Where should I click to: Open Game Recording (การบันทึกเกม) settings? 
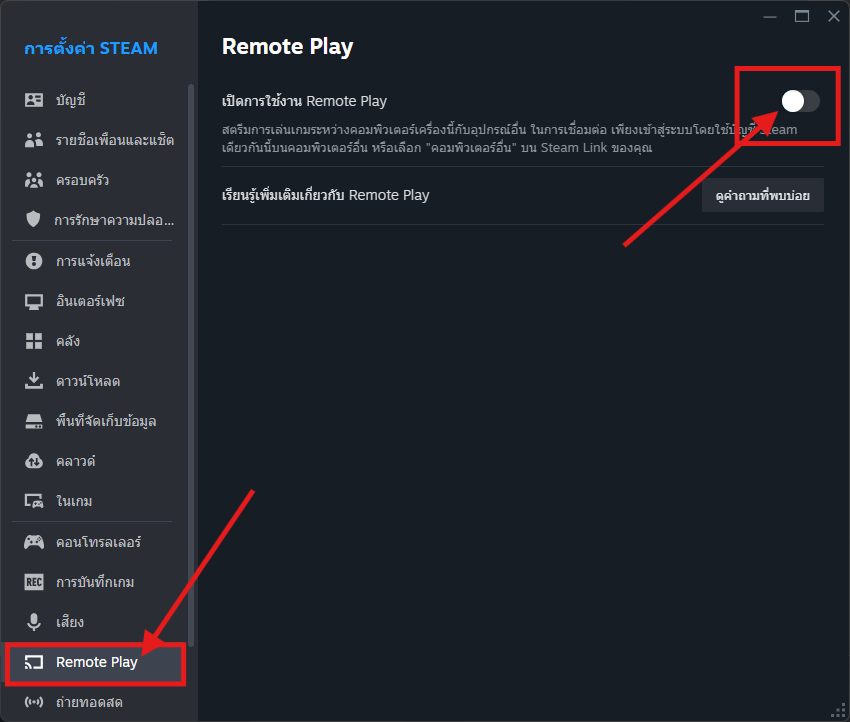point(95,582)
